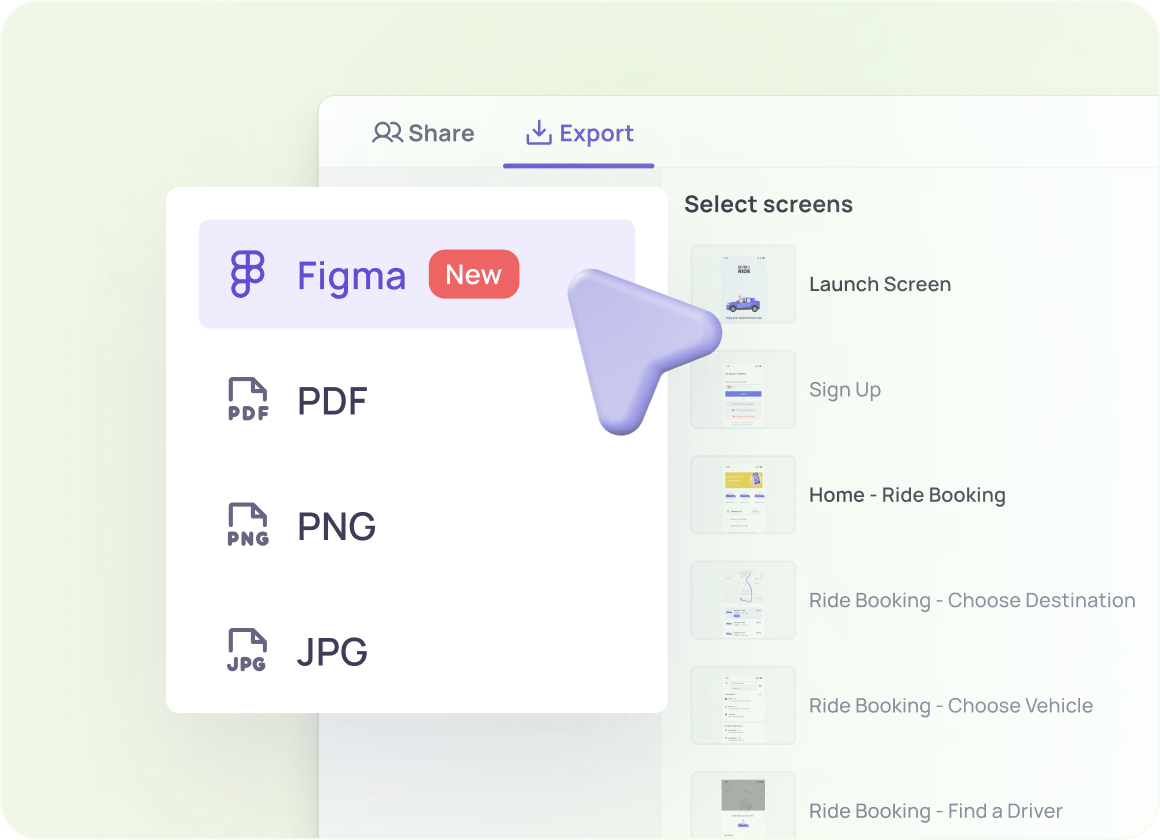Screen dimensions: 1160x840
Task: Open the Figma export option
Action: [352, 276]
